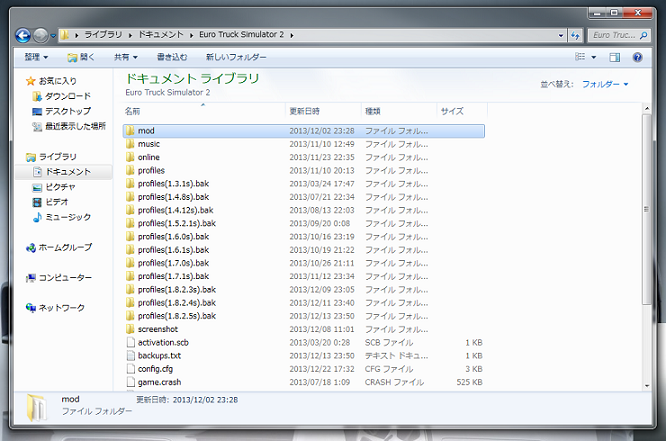666x441 pixels.
Task: Click the refresh button next to the address bar
Action: coord(576,35)
